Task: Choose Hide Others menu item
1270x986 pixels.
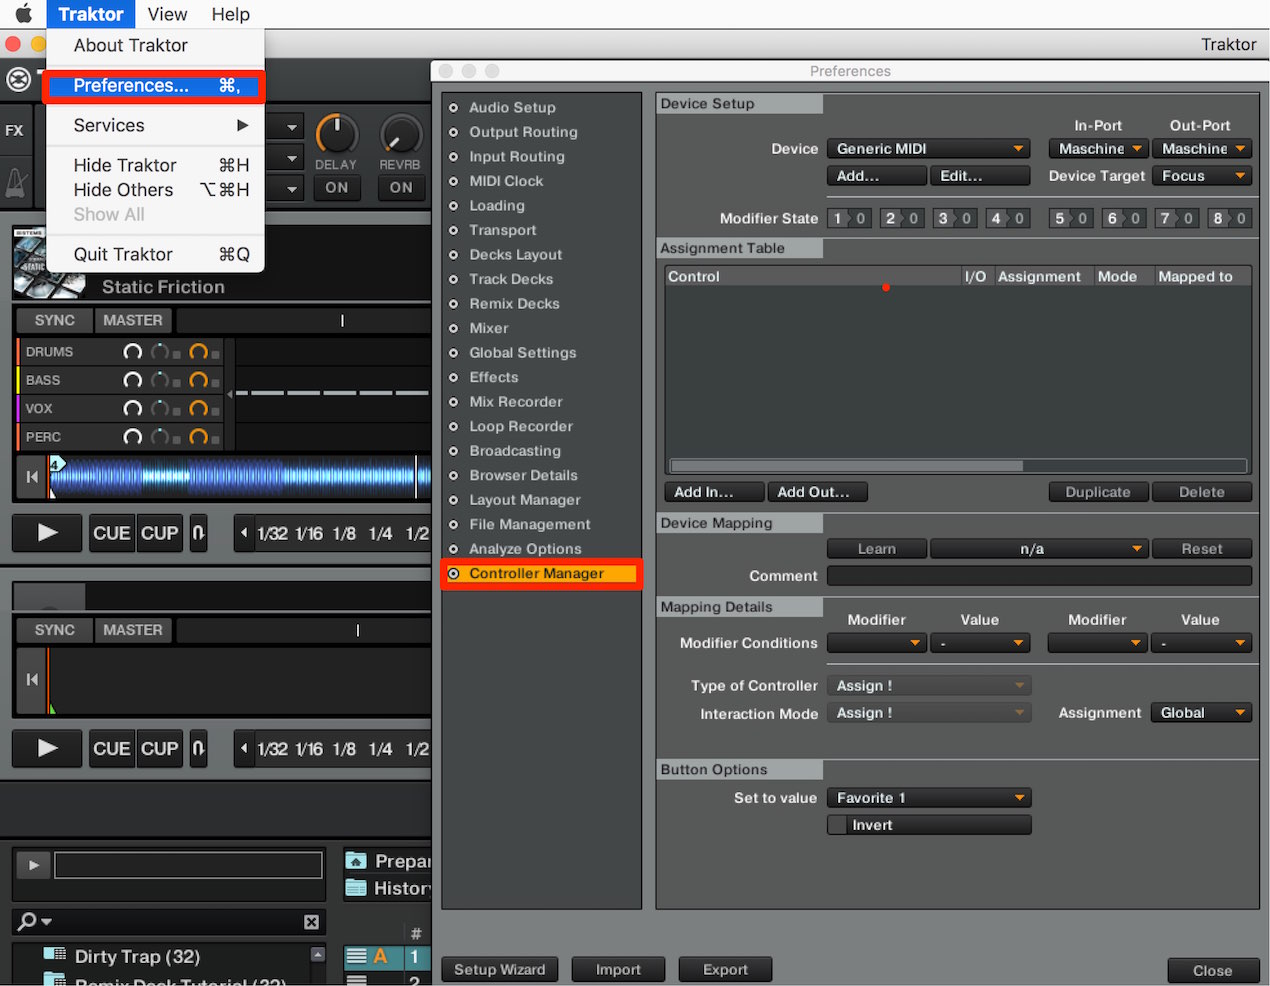Action: (x=155, y=190)
